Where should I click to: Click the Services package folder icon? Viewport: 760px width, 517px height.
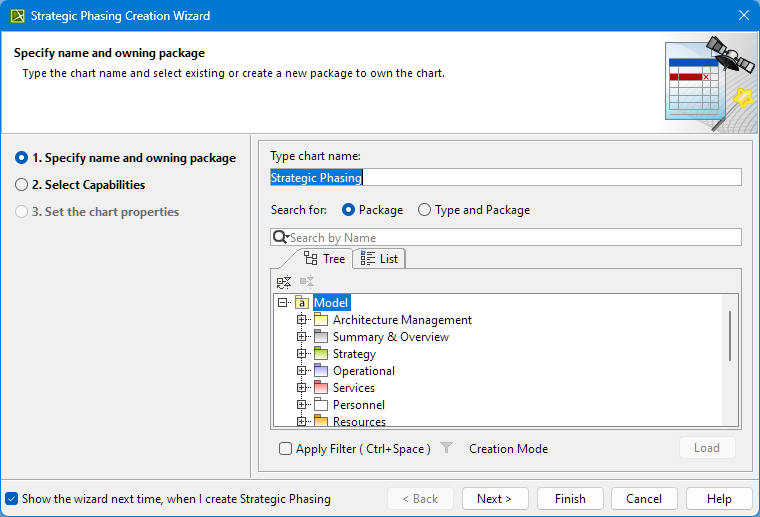coord(321,388)
